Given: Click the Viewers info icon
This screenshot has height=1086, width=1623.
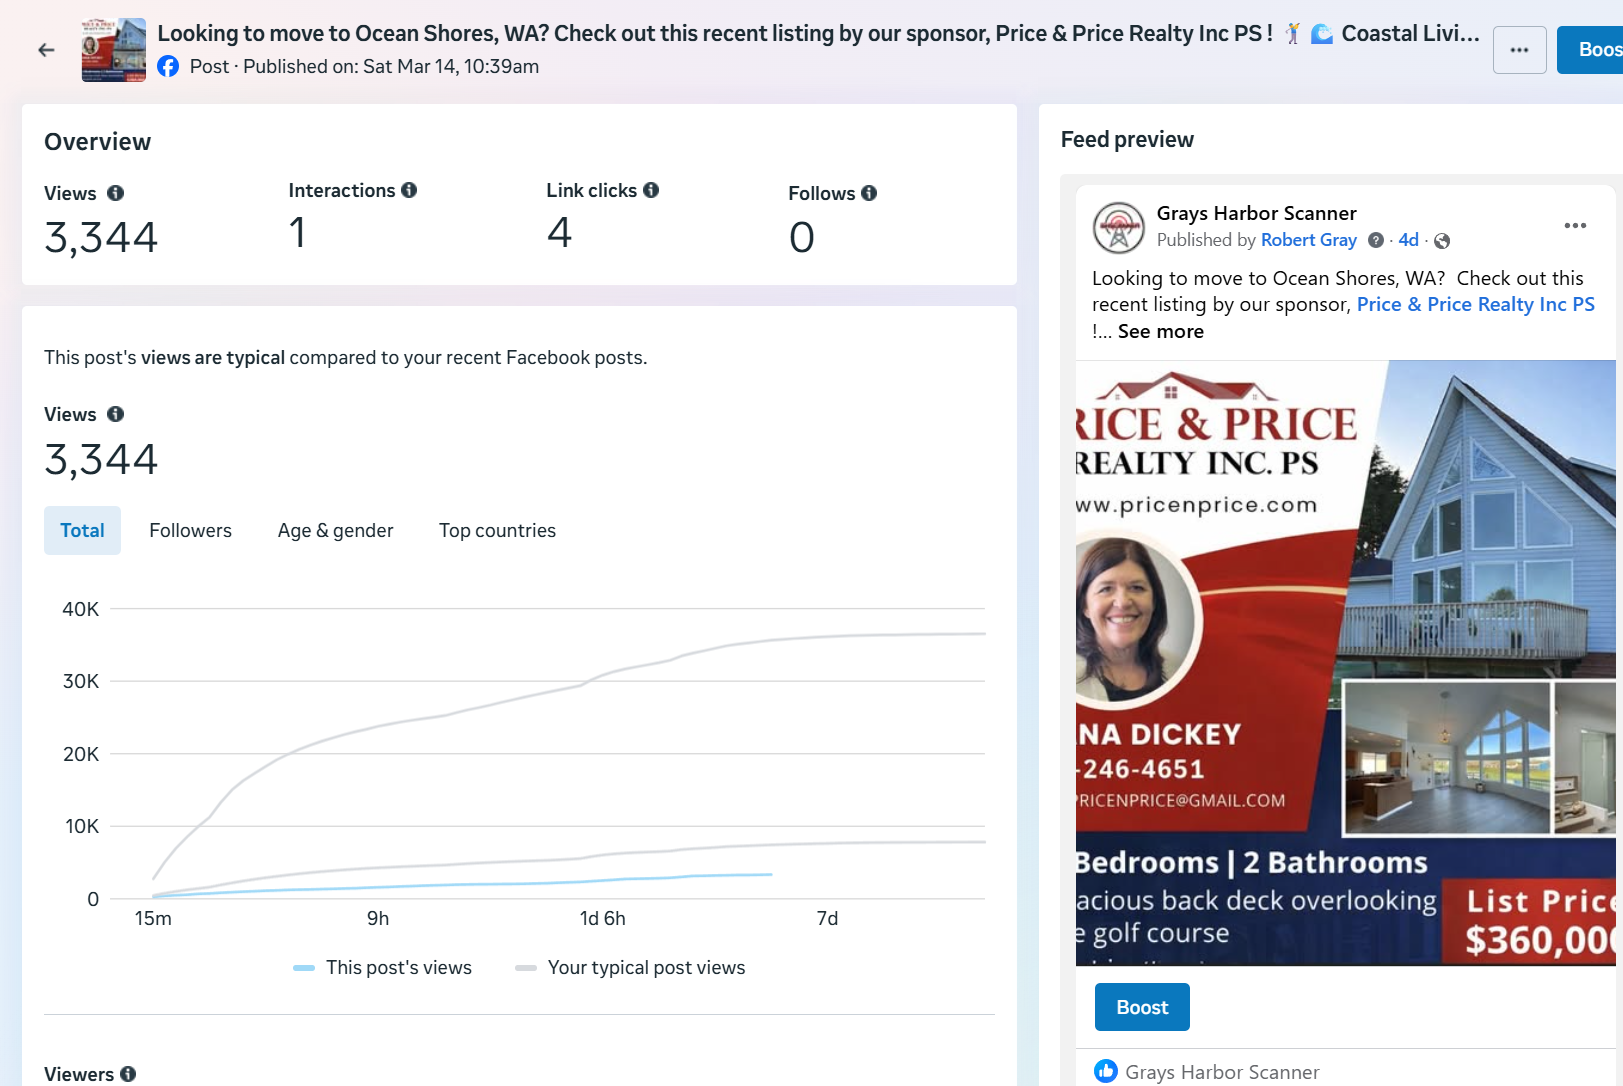Looking at the screenshot, I should (x=128, y=1074).
